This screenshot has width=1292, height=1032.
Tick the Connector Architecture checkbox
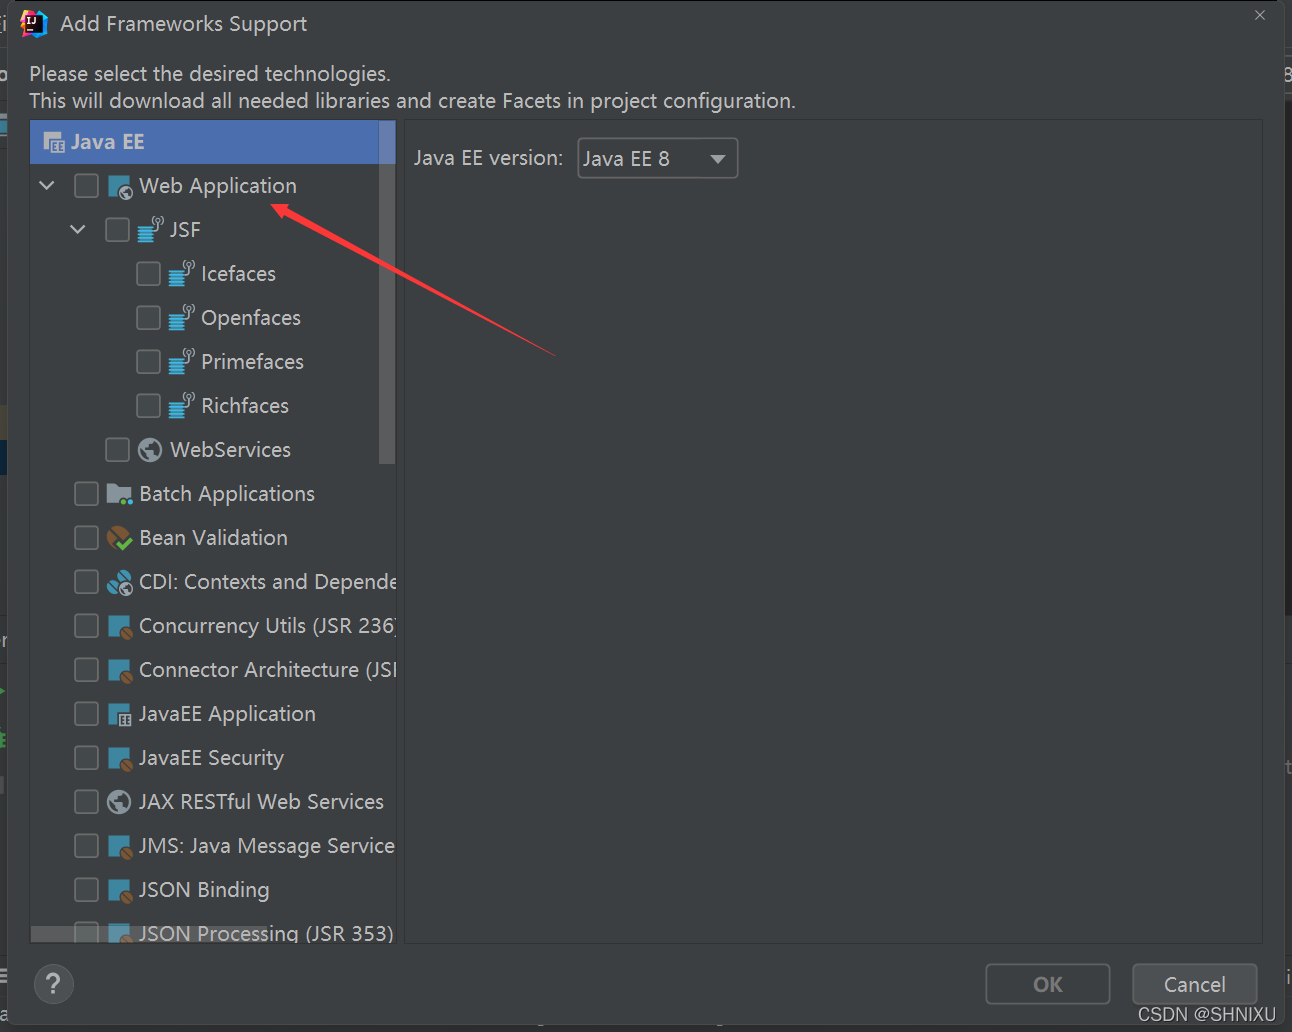click(x=87, y=670)
